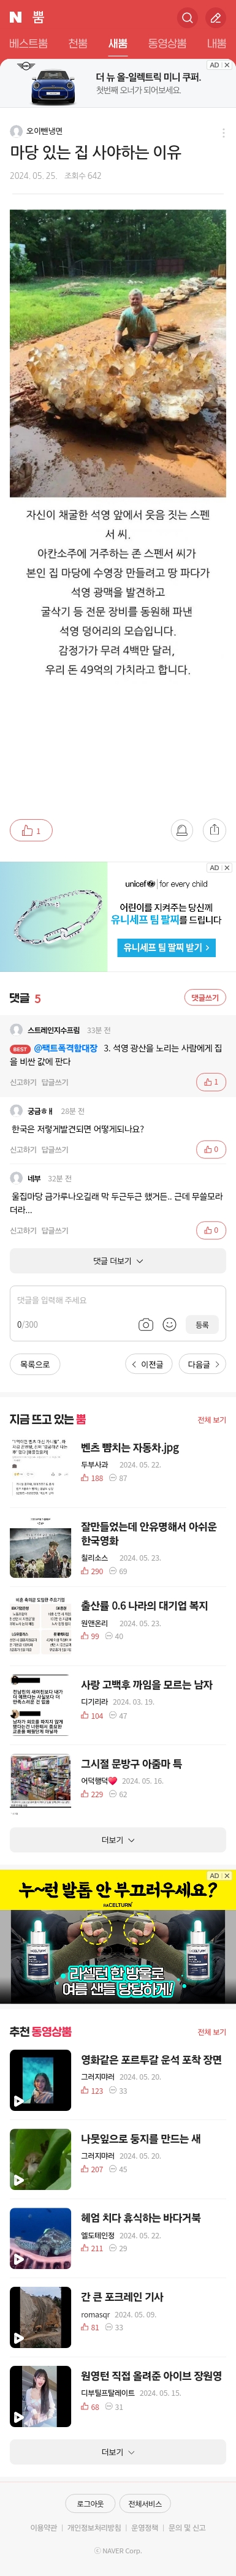This screenshot has height=2576, width=236.
Task: Tap the share icon below the post
Action: [214, 830]
